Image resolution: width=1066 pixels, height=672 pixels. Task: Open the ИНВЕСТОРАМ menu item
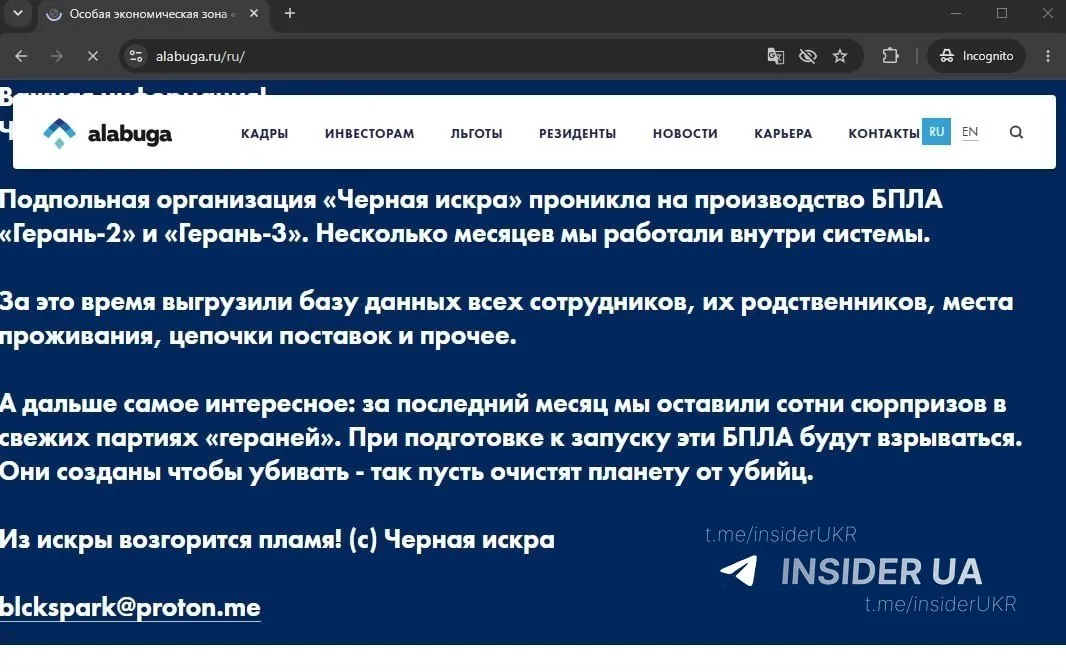coord(369,133)
